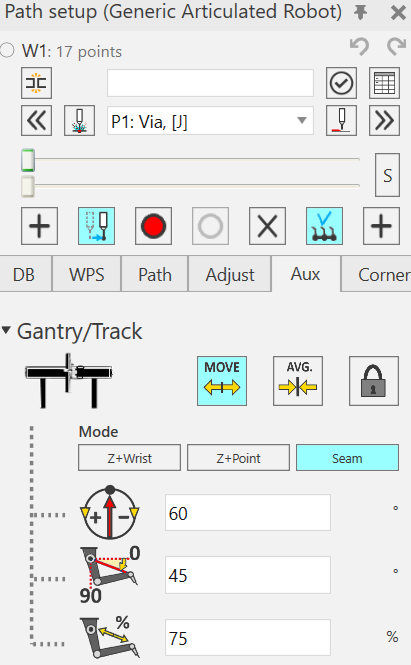This screenshot has height=665, width=411.
Task: Switch to the Path tab
Action: (x=155, y=274)
